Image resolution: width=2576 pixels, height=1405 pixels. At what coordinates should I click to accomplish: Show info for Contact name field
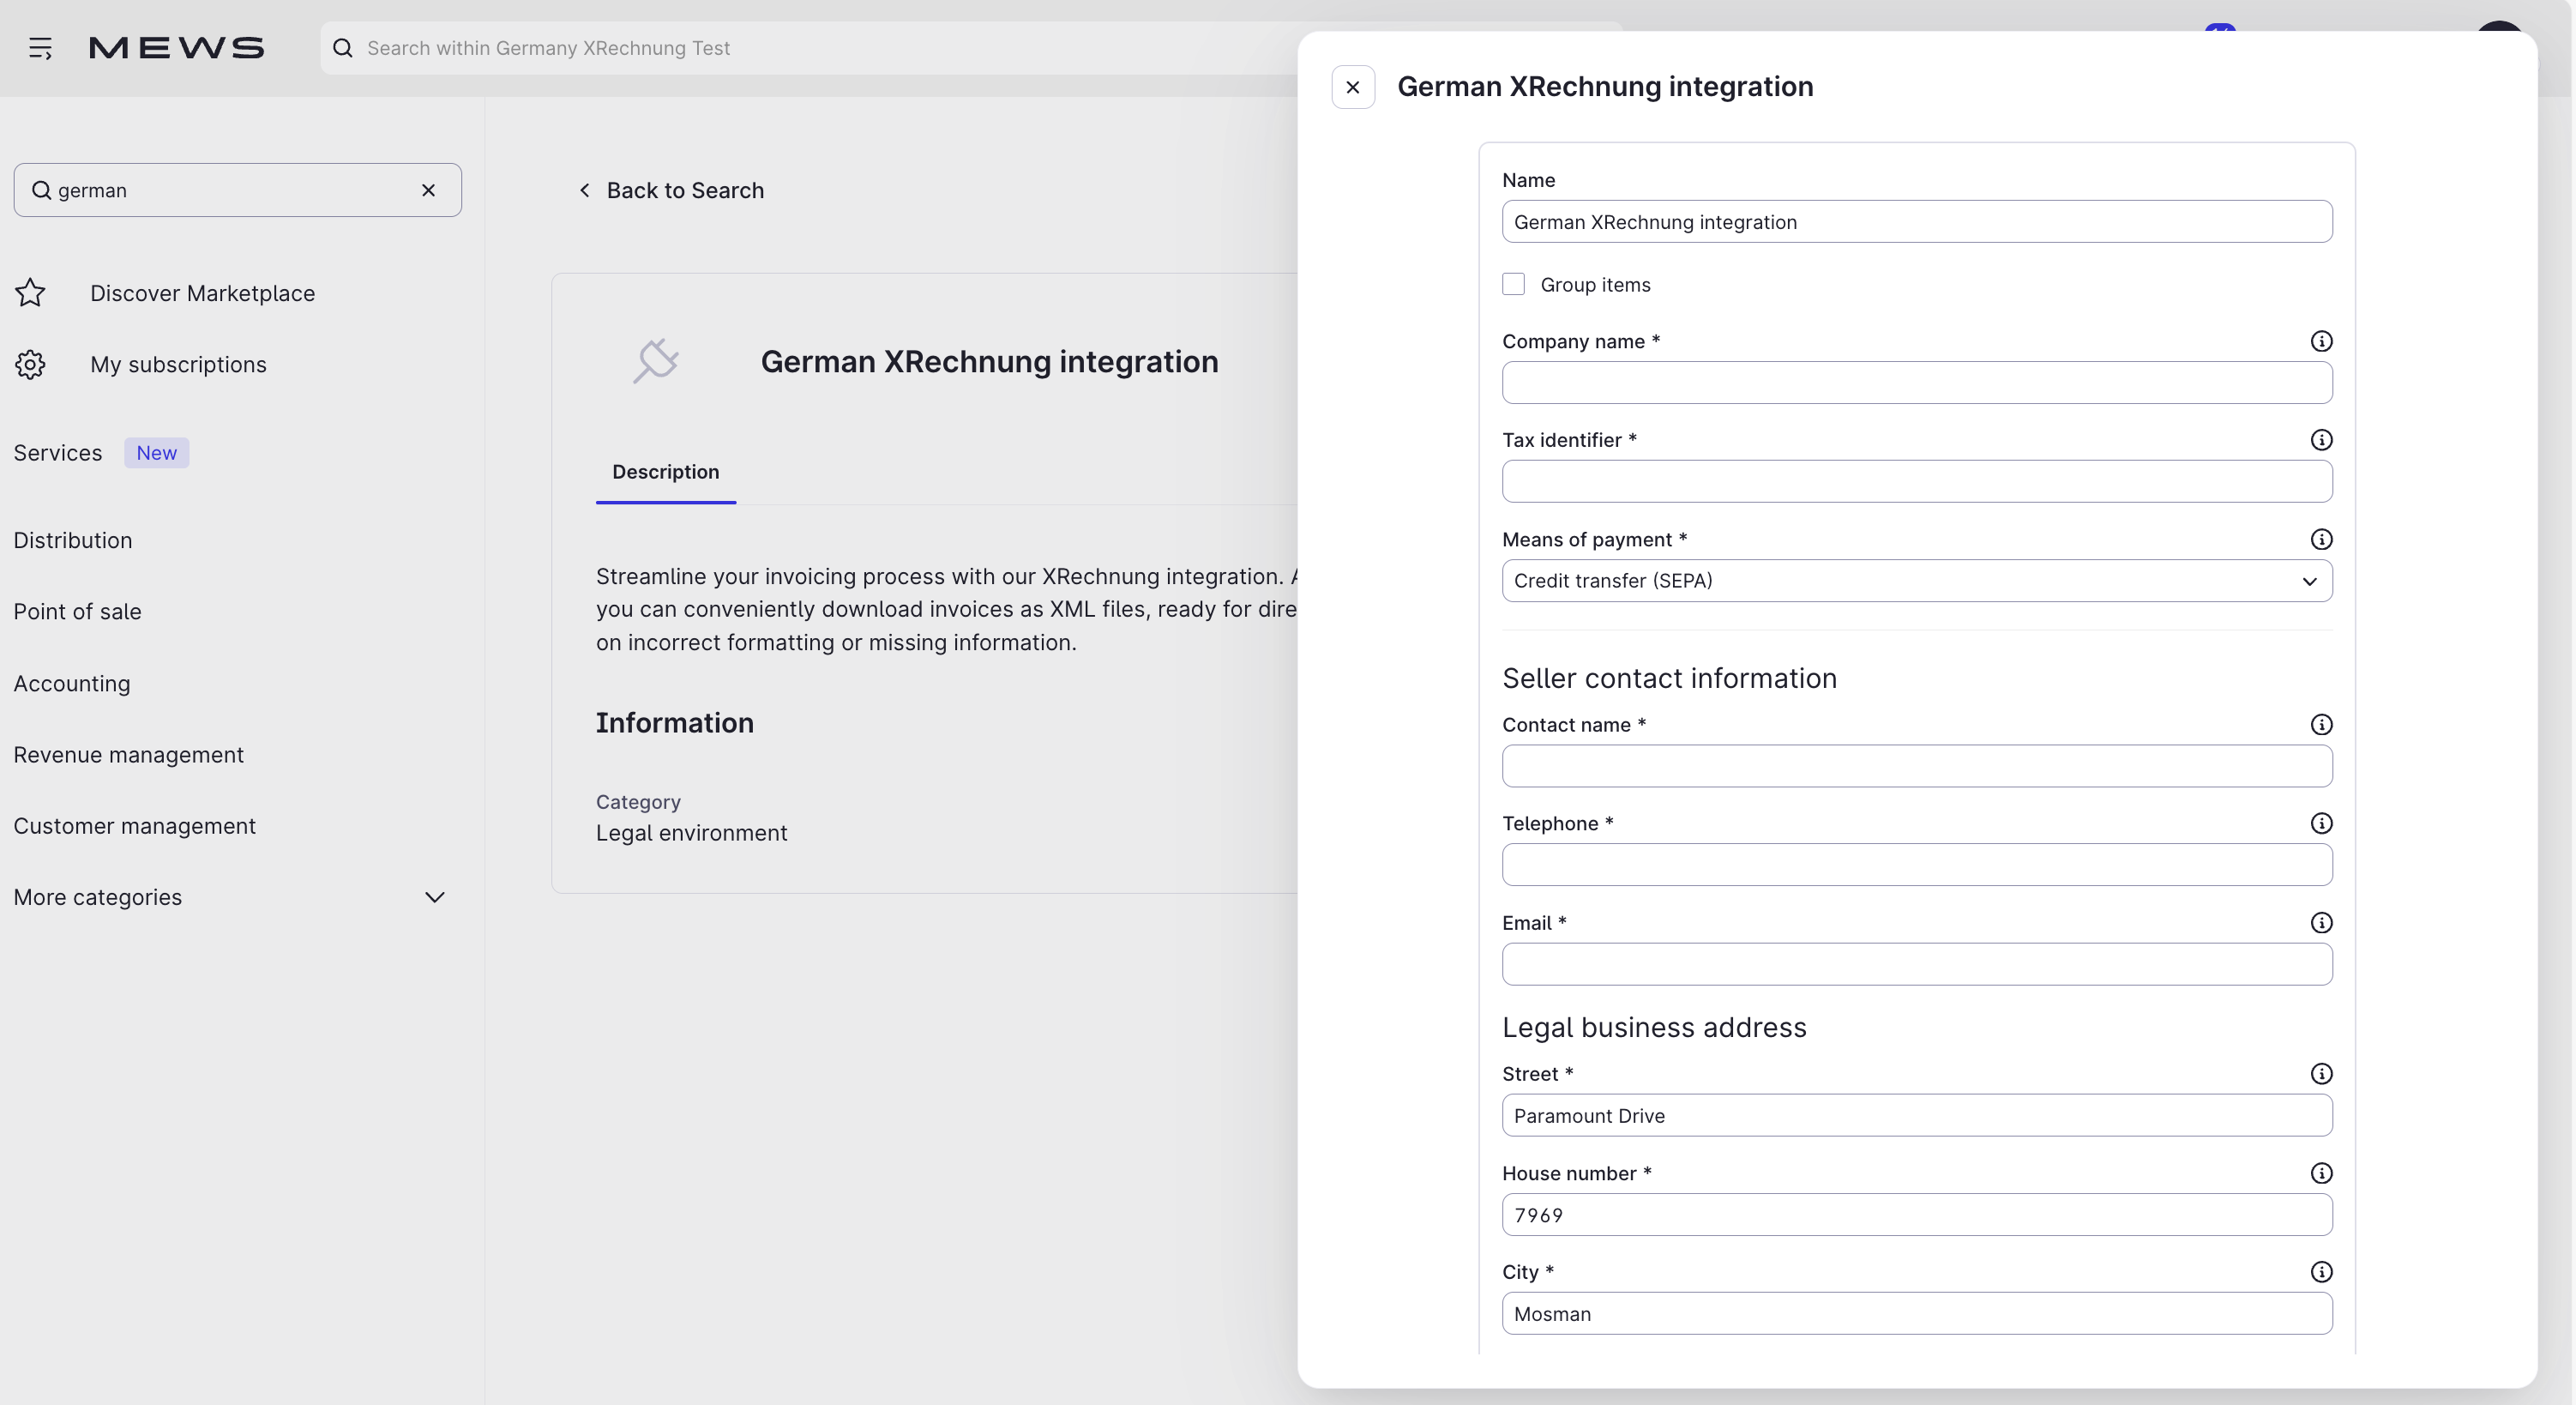[x=2321, y=725]
